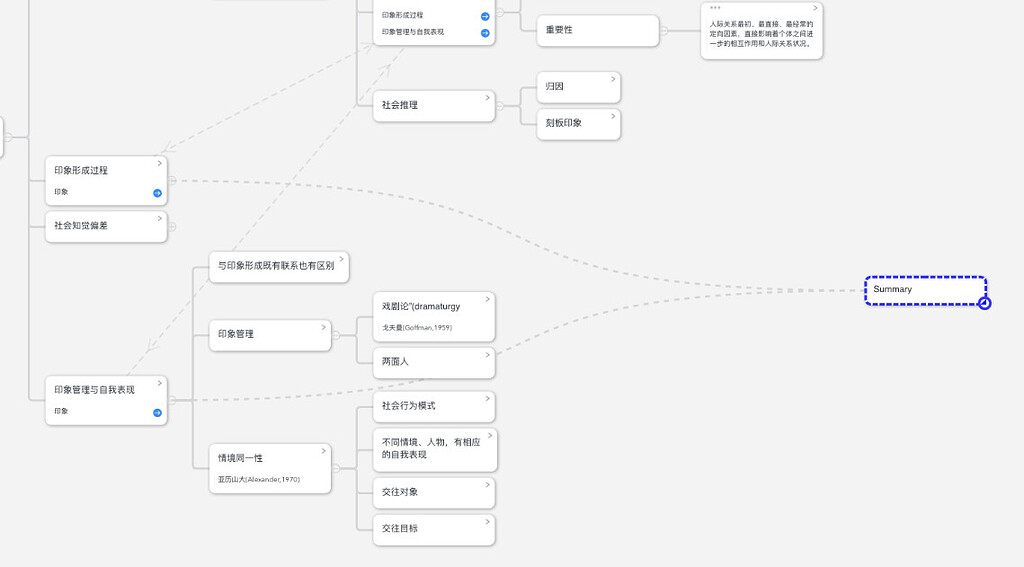Click the Summary text box
This screenshot has width=1024, height=567.
pyautogui.click(x=924, y=290)
